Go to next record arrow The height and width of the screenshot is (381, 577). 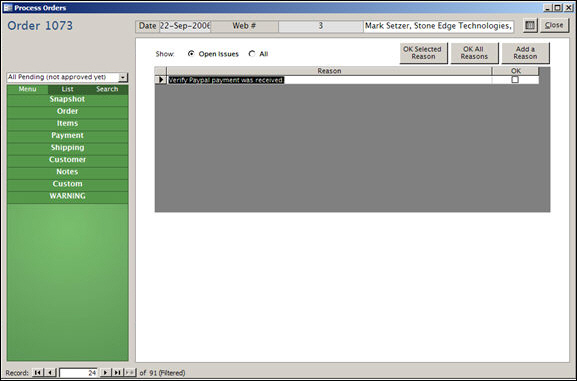pos(105,373)
